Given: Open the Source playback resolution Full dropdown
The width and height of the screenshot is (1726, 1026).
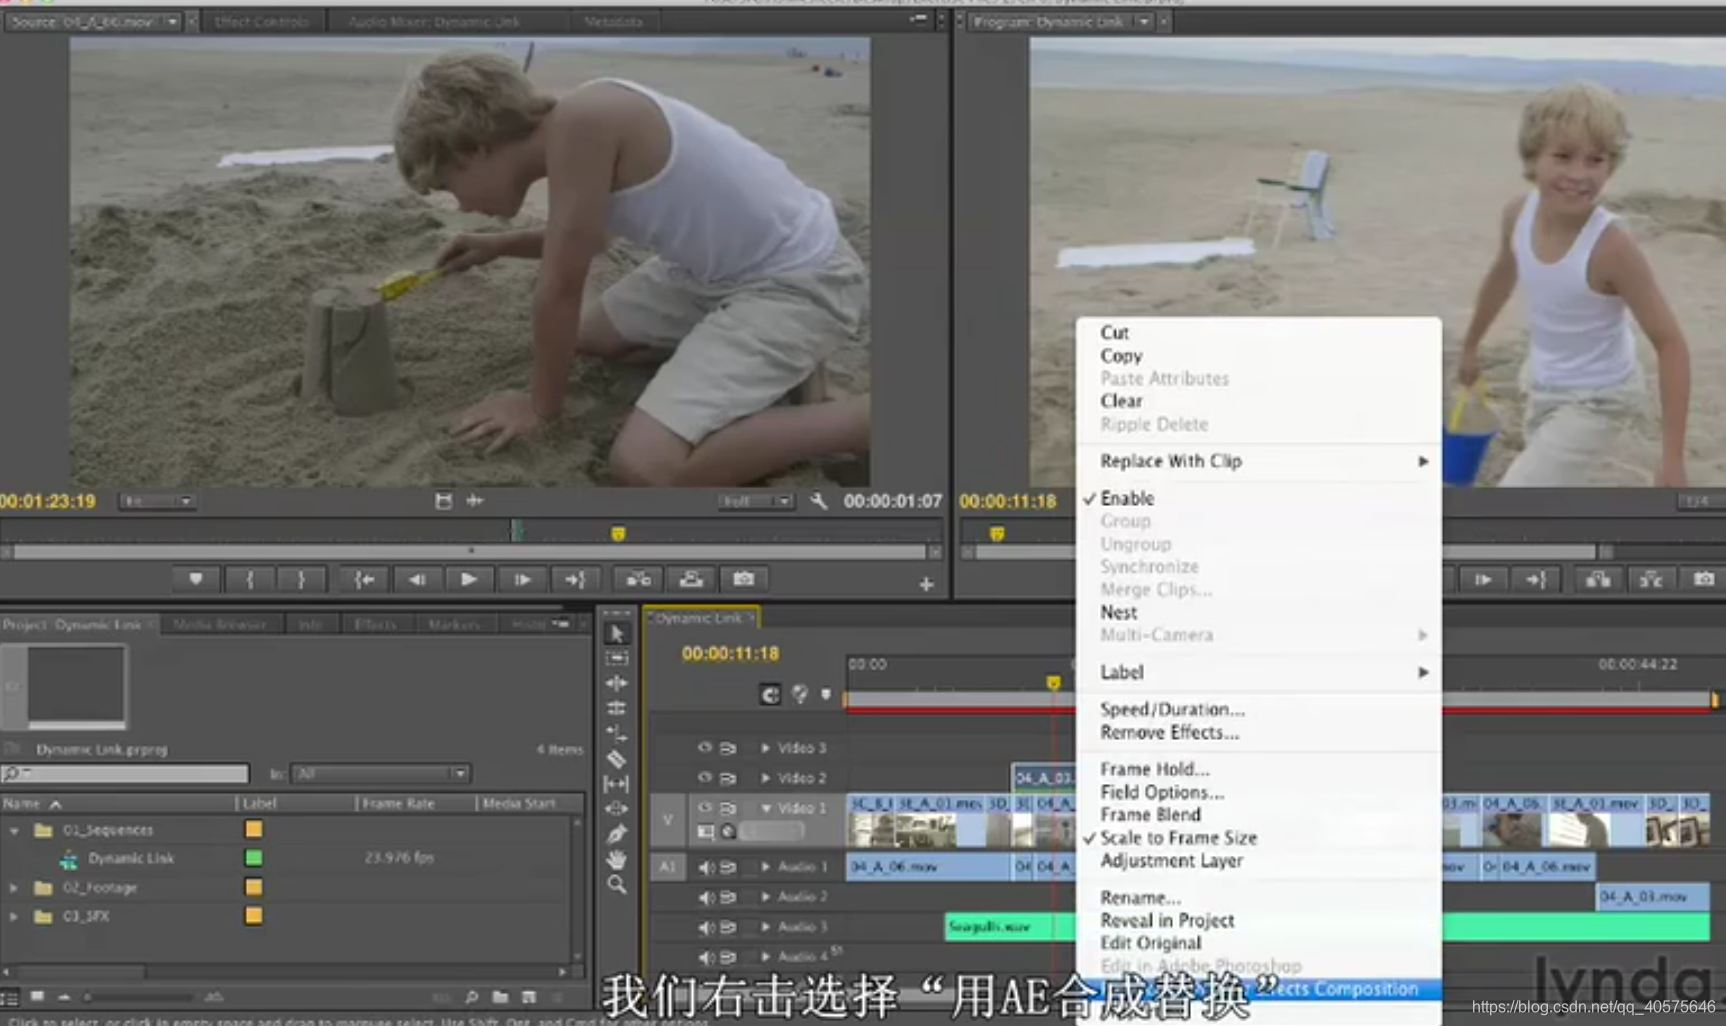Looking at the screenshot, I should coord(756,501).
